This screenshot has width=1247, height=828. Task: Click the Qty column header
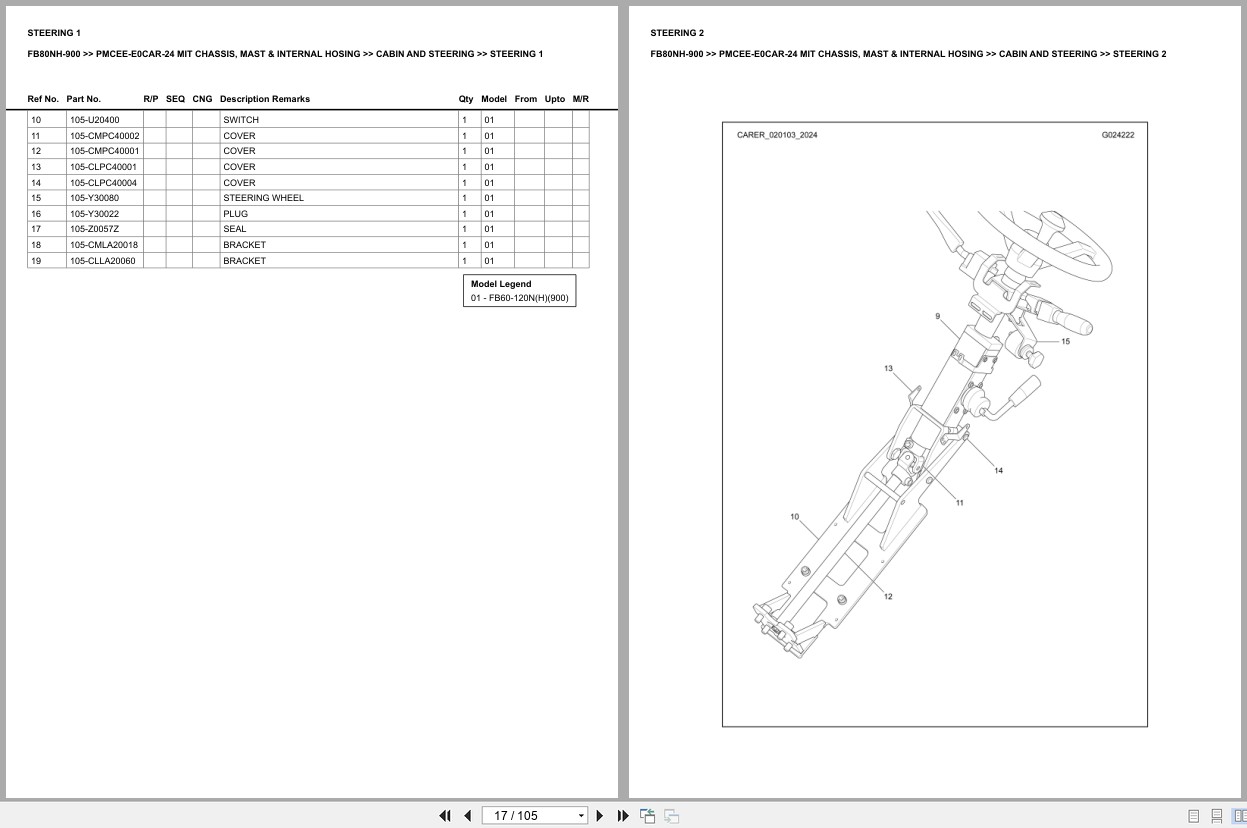click(466, 99)
